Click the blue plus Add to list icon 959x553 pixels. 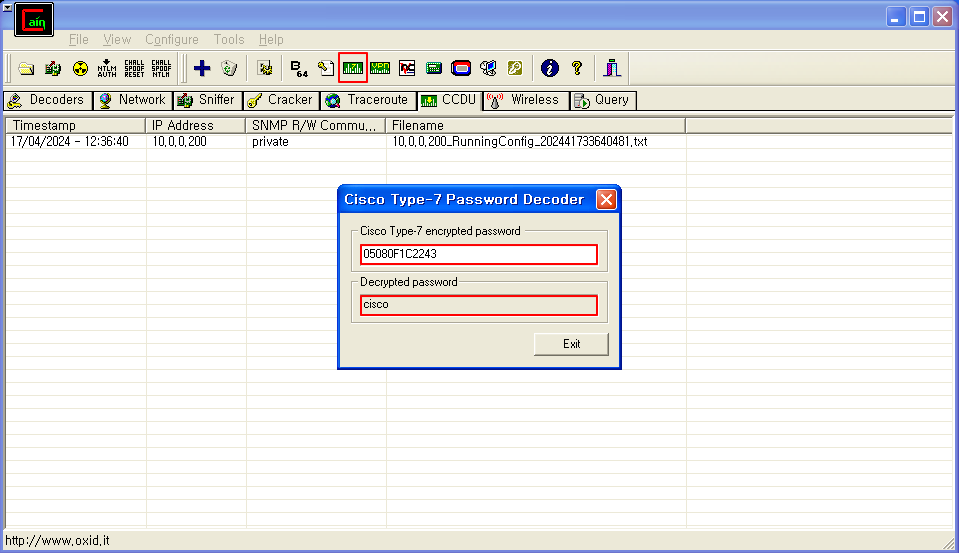[x=202, y=68]
